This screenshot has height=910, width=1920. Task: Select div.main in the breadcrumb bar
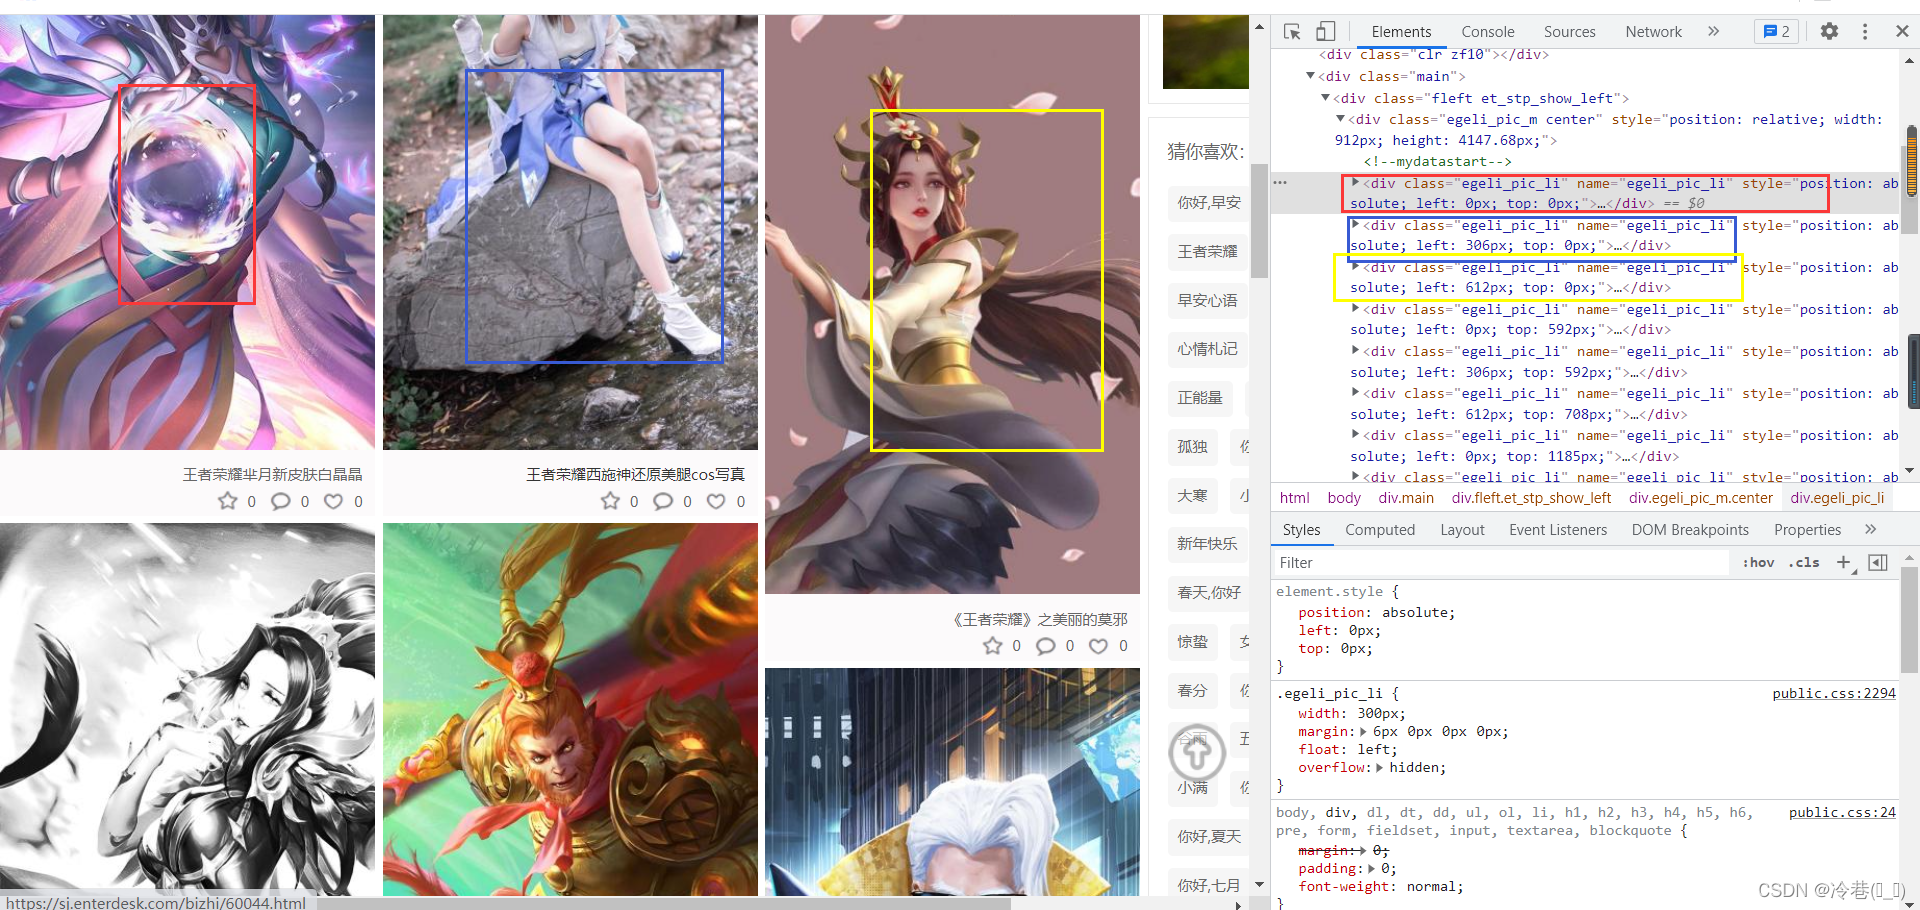[1406, 498]
